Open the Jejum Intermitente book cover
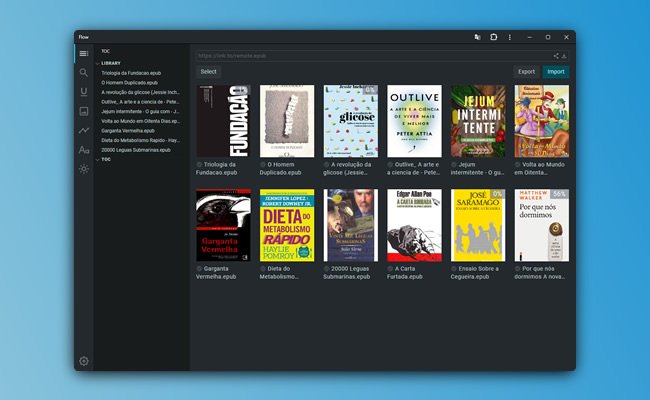 [478, 121]
